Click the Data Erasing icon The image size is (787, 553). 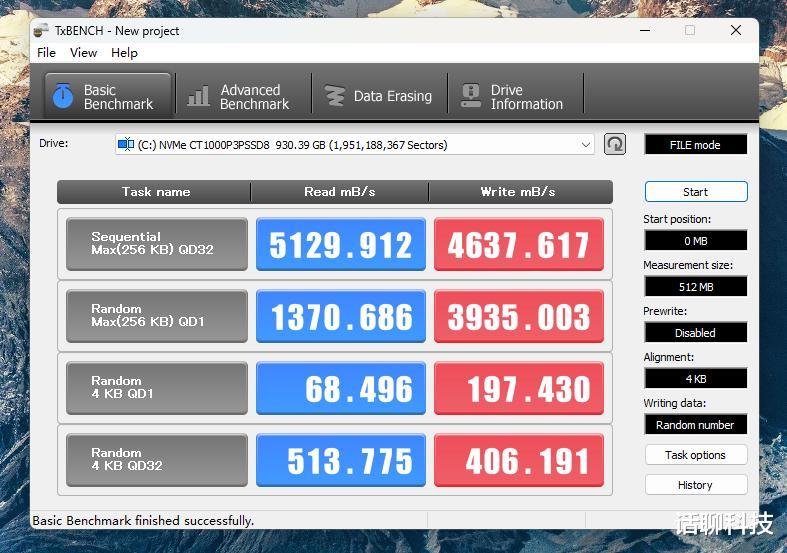(x=334, y=96)
